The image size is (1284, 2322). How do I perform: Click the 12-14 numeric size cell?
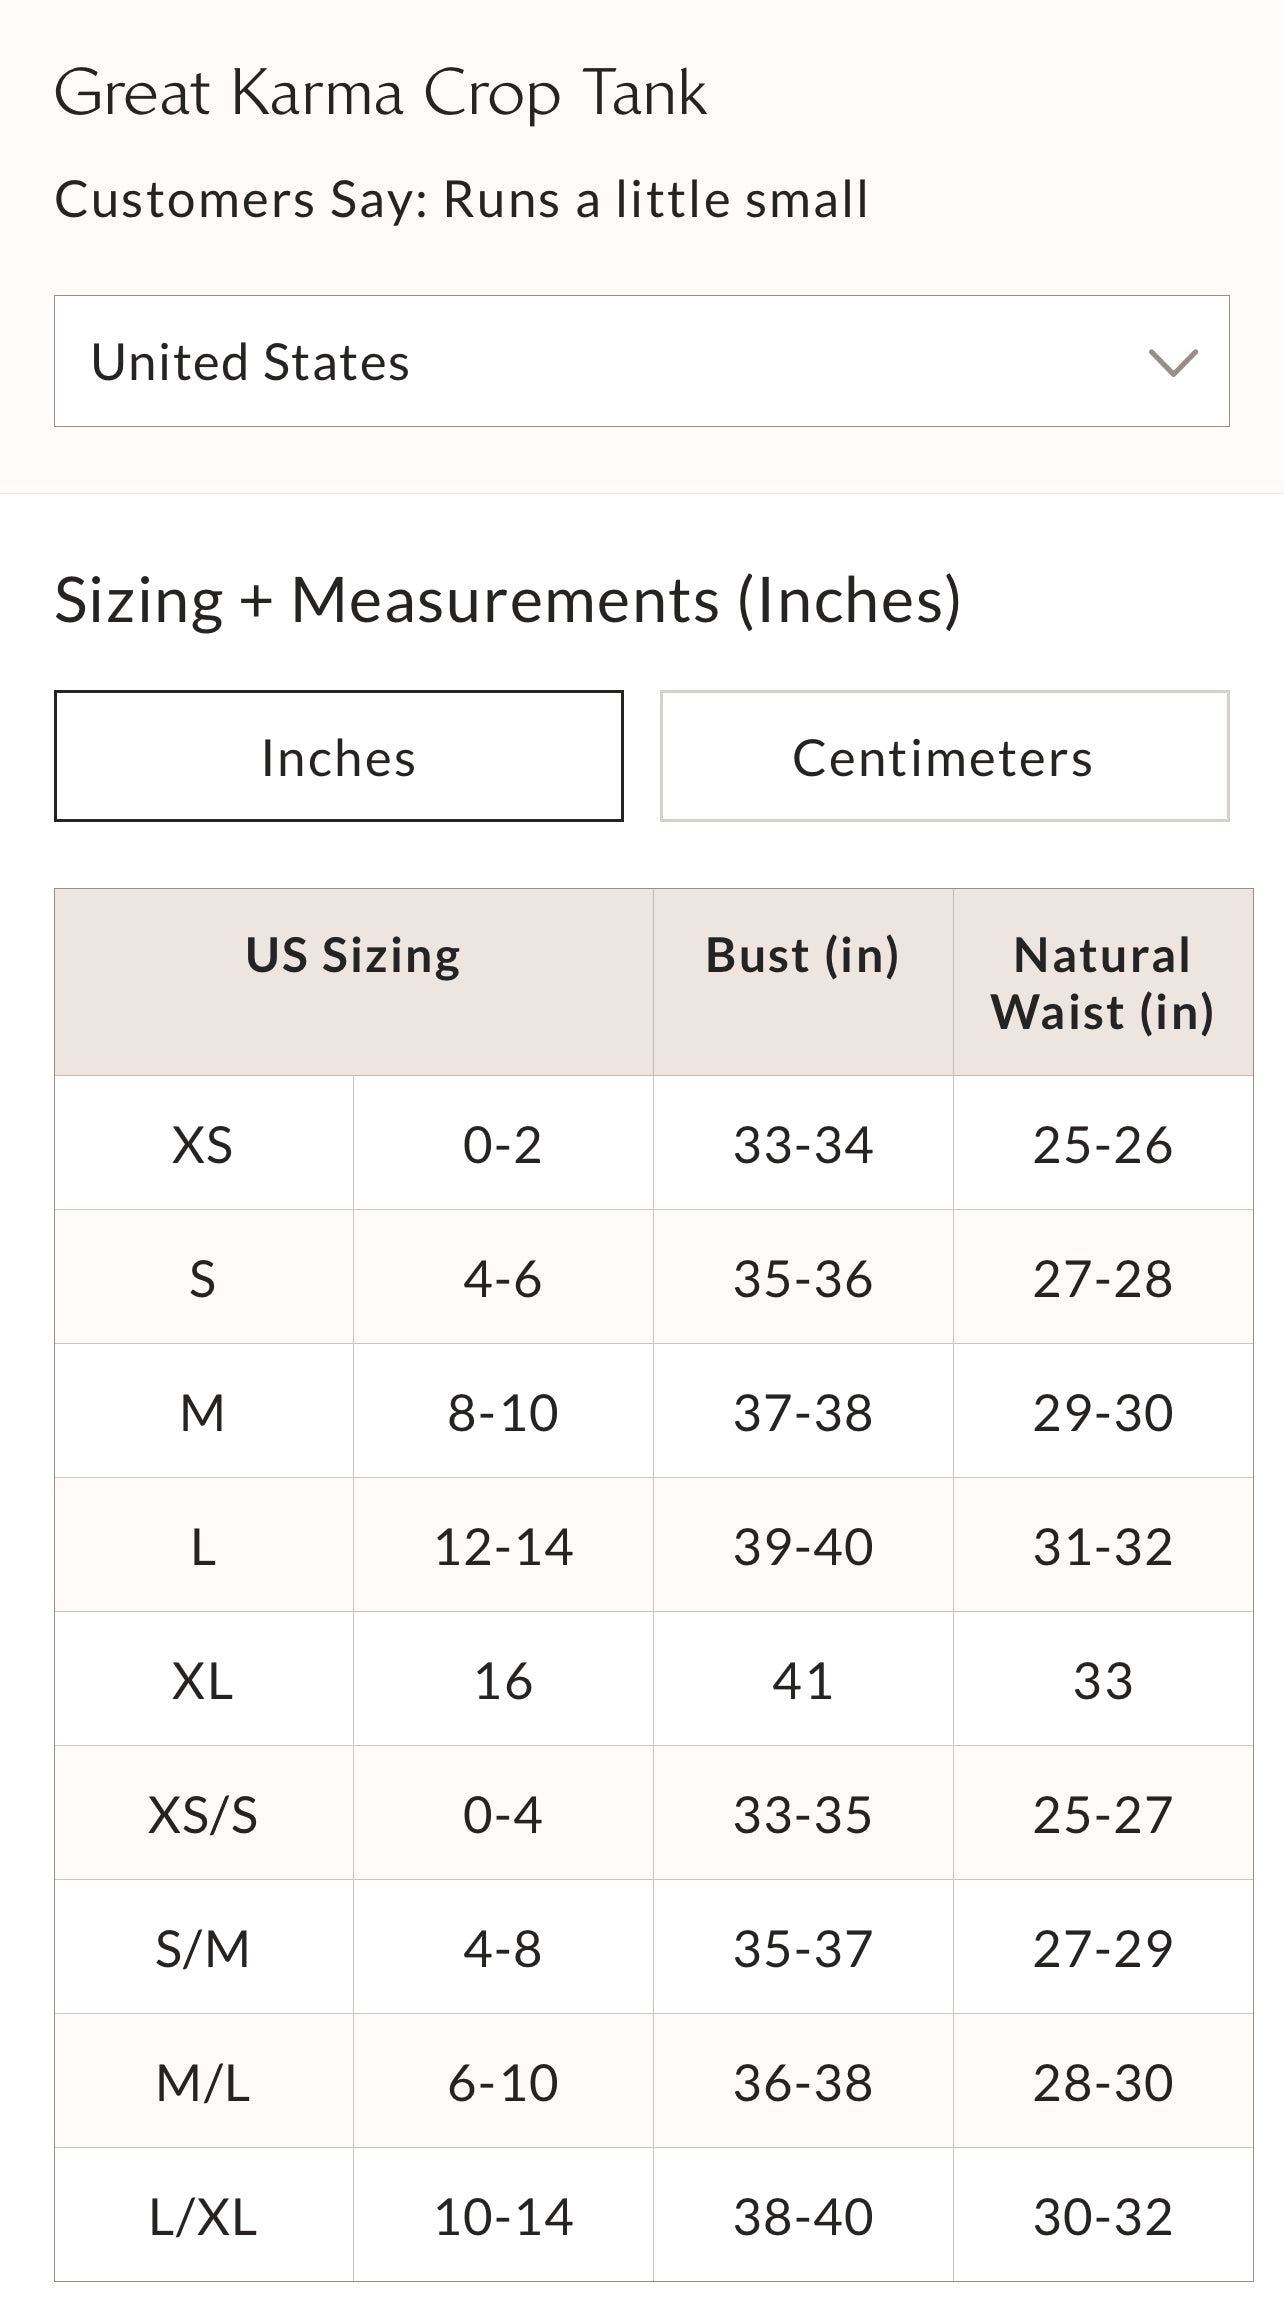click(x=503, y=1546)
